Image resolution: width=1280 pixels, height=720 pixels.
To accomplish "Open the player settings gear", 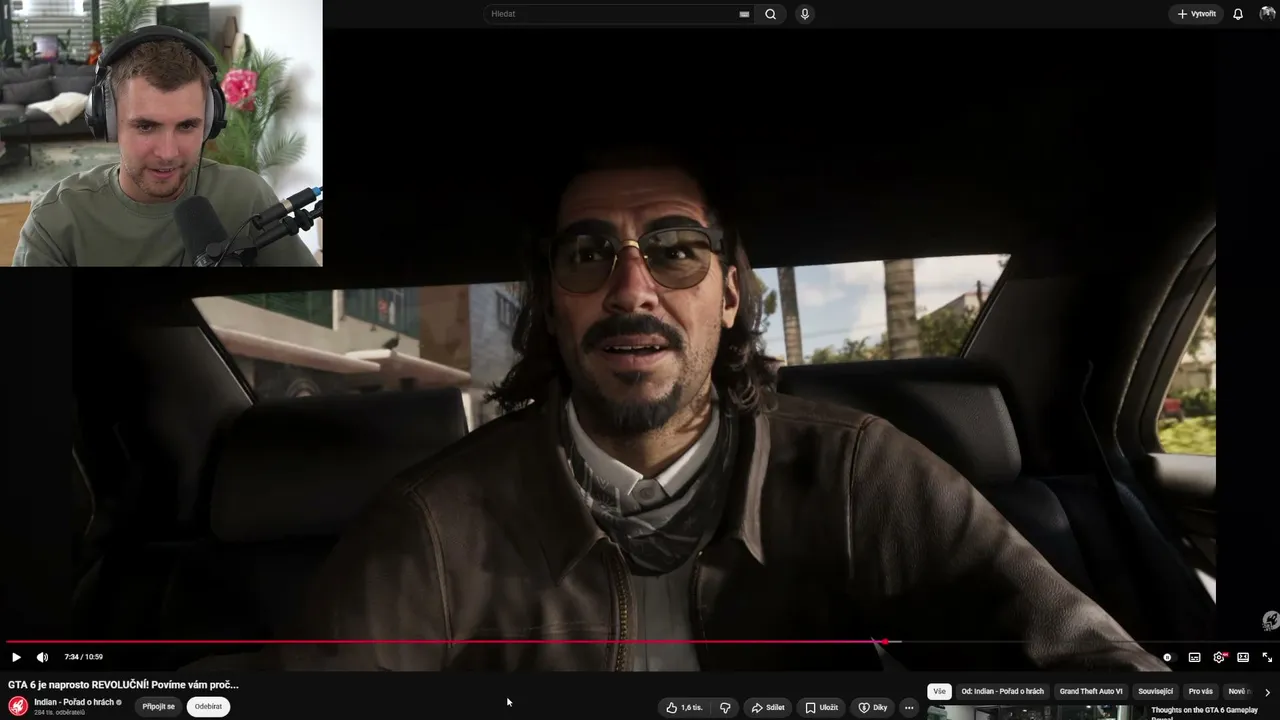I will click(1219, 657).
